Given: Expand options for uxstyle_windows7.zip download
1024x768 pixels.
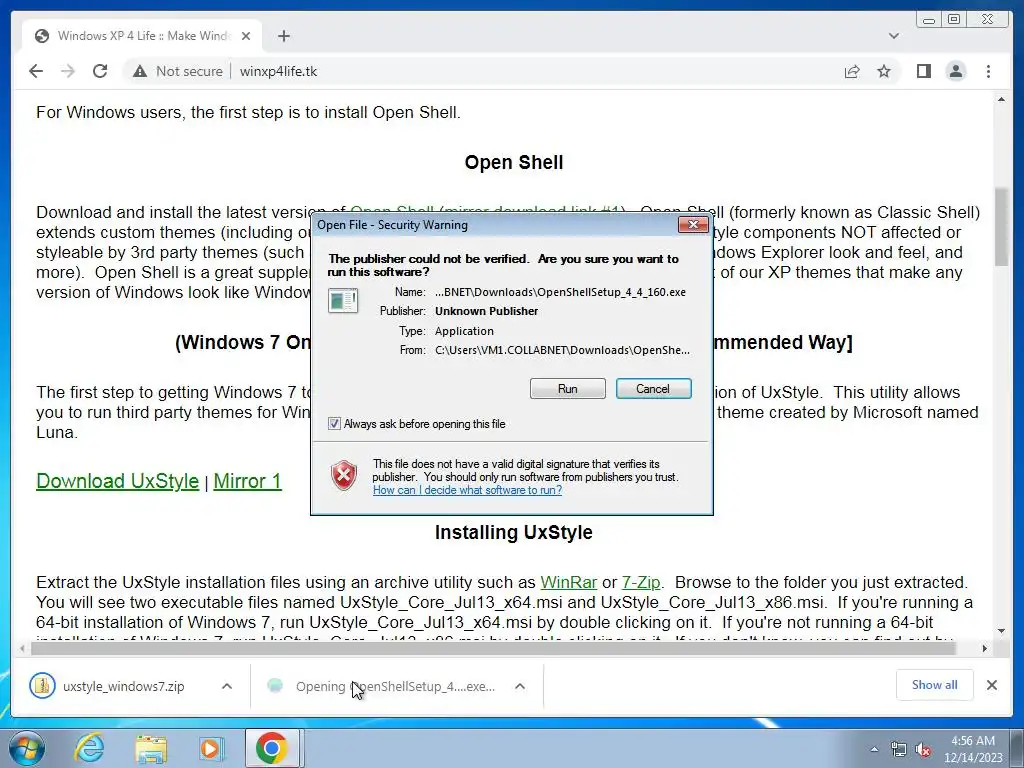Looking at the screenshot, I should (227, 686).
